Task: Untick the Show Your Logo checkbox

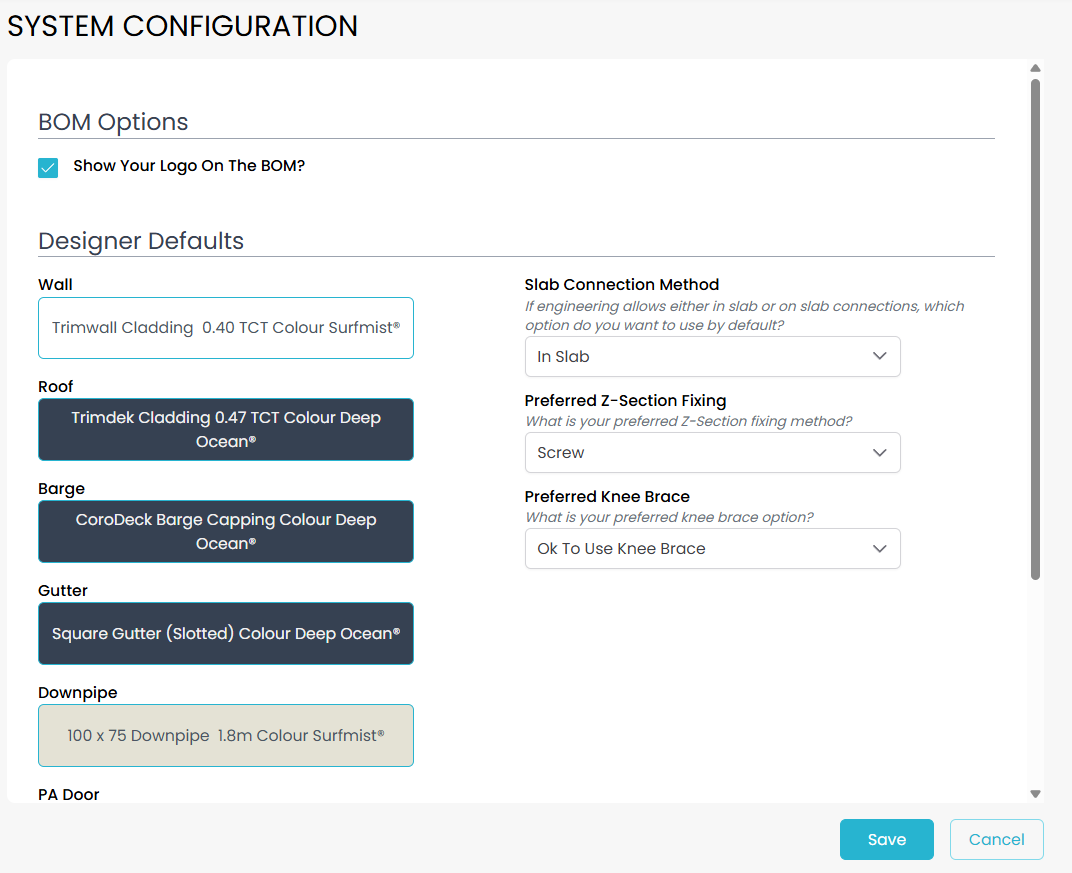Action: (48, 167)
